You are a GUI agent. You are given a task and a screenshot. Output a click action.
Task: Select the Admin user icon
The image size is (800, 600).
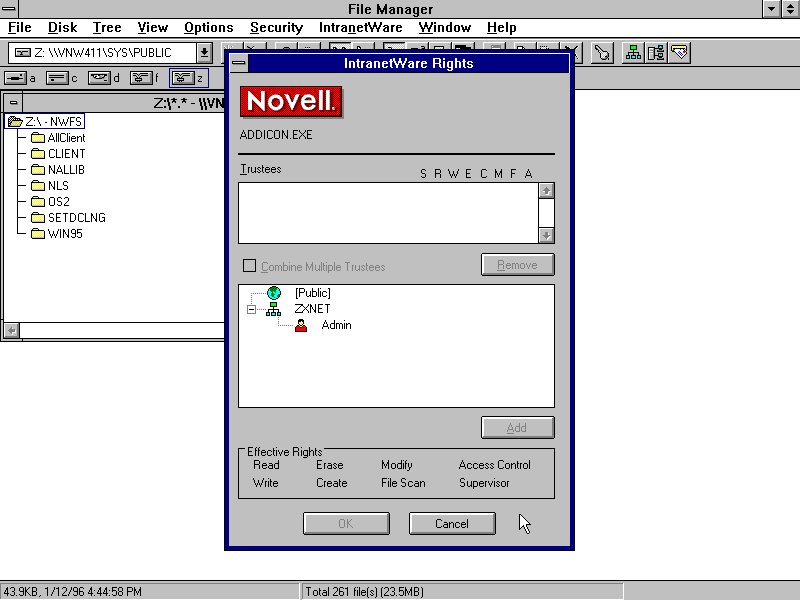coord(301,326)
